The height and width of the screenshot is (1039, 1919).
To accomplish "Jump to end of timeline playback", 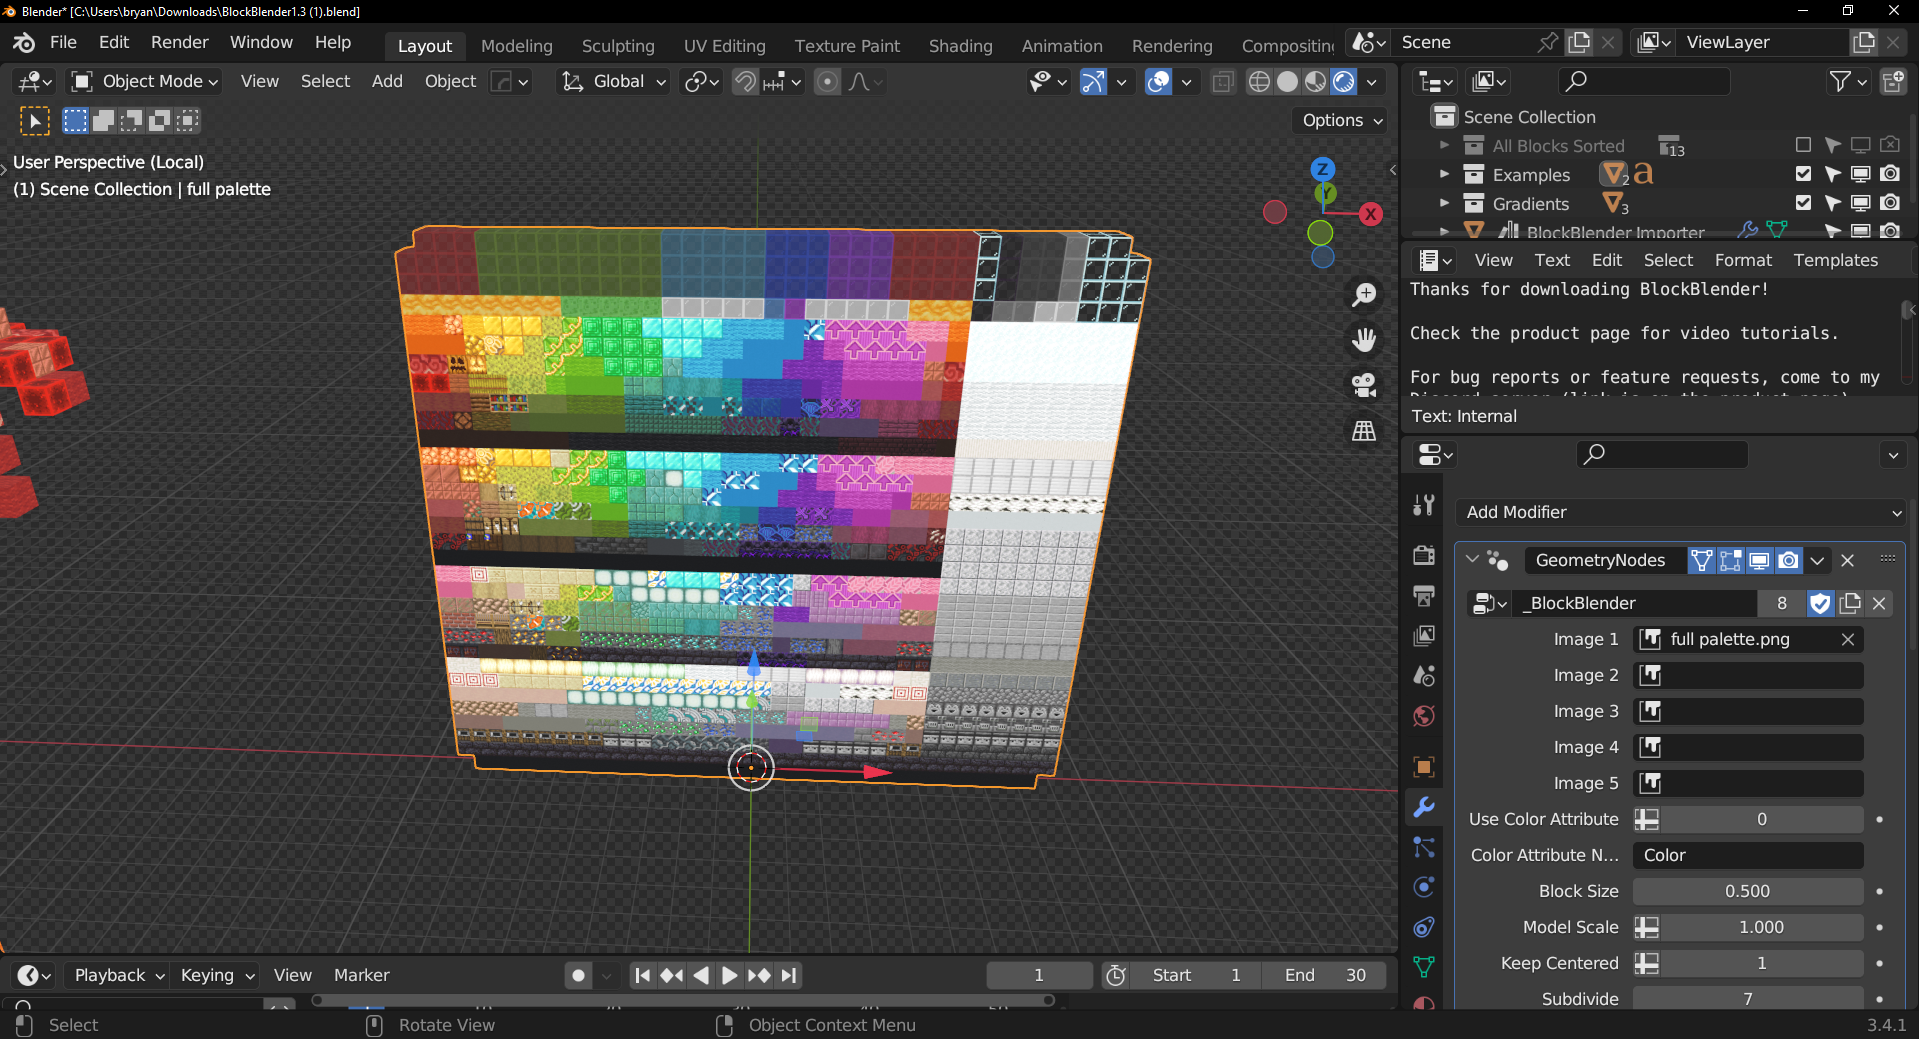I will [789, 975].
